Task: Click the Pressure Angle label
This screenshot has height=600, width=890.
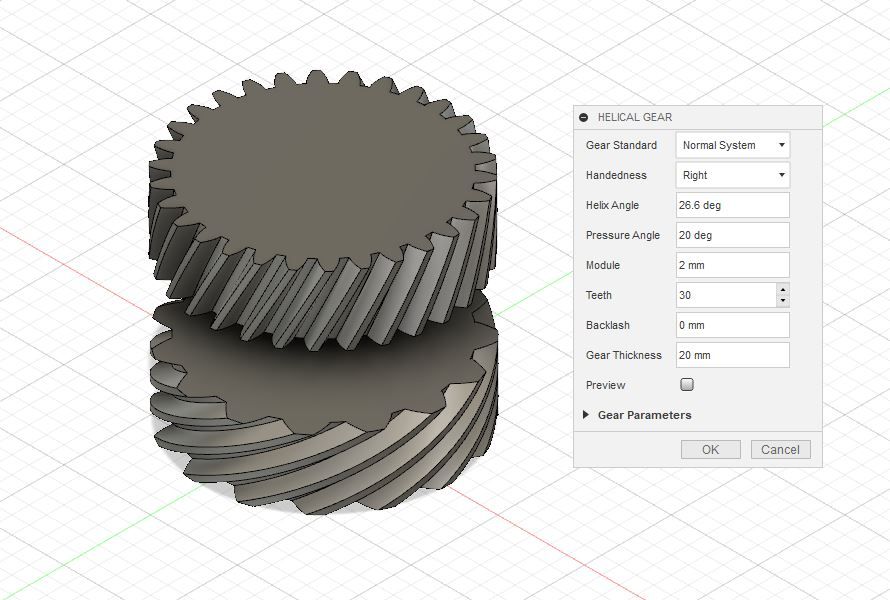Action: [623, 235]
